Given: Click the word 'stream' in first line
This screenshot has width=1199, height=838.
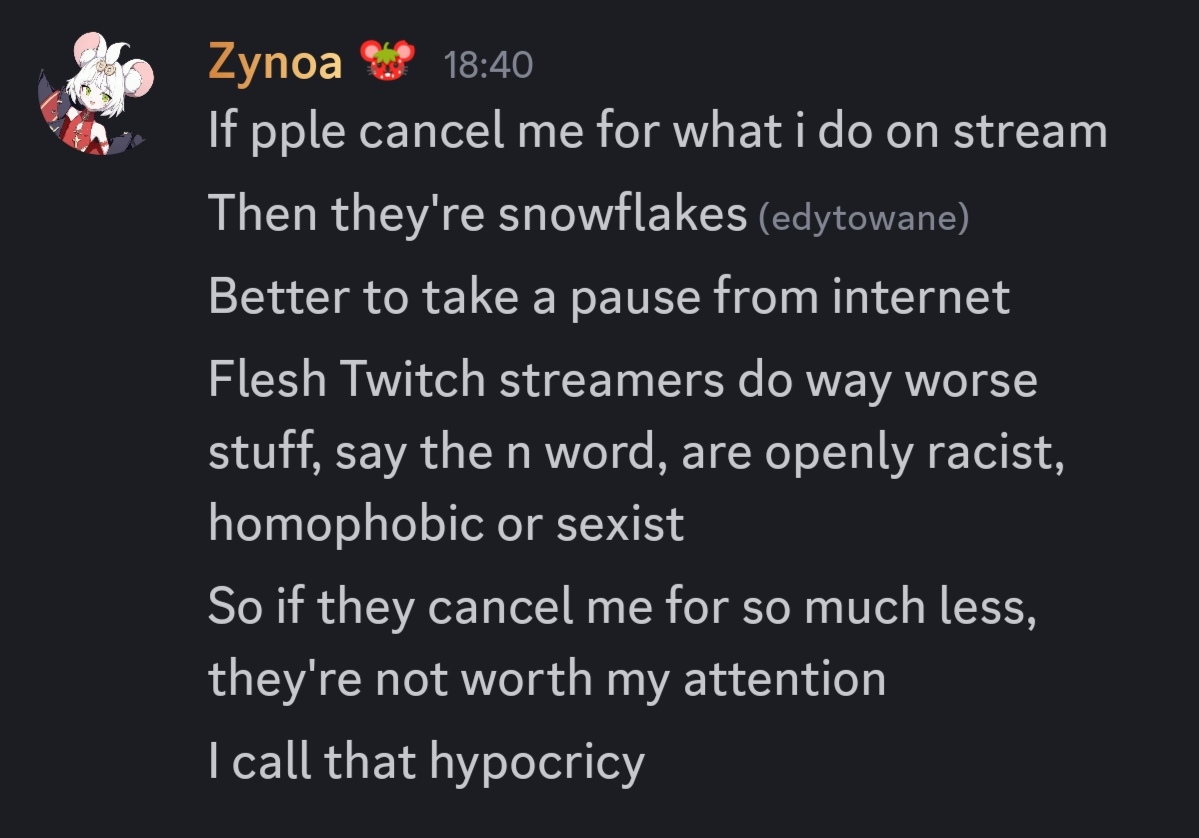Looking at the screenshot, I should click(1030, 130).
